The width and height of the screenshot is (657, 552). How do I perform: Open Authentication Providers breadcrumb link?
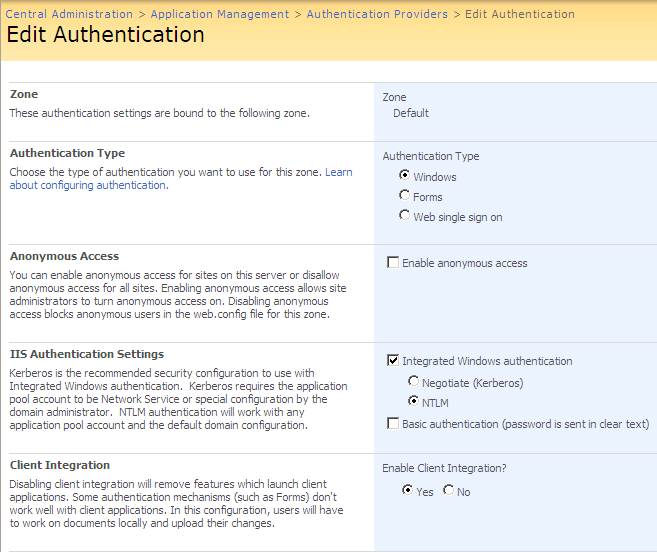[x=377, y=14]
